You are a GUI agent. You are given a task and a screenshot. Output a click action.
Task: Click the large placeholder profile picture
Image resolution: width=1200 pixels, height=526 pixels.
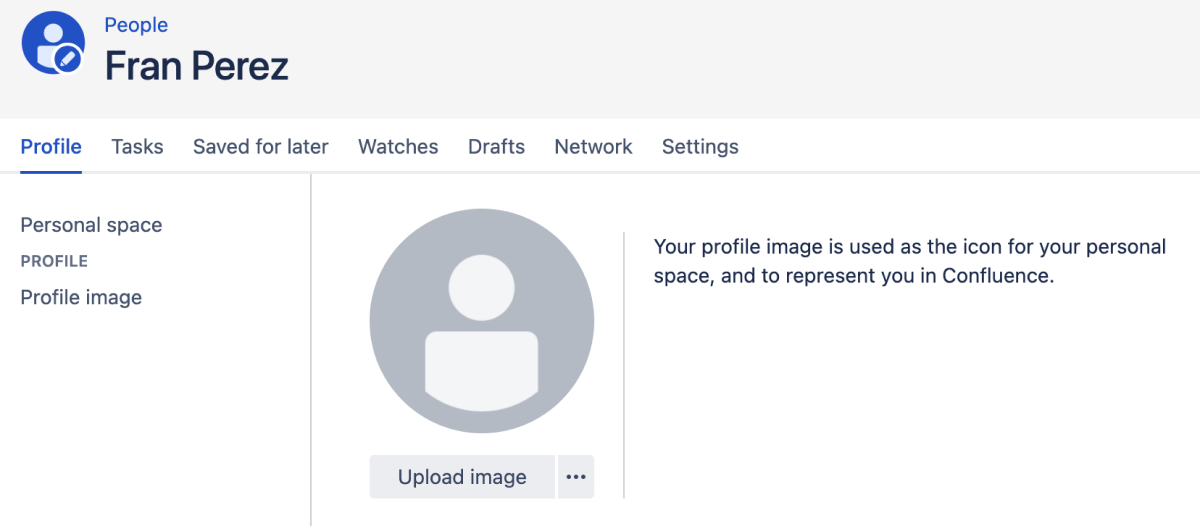point(481,321)
